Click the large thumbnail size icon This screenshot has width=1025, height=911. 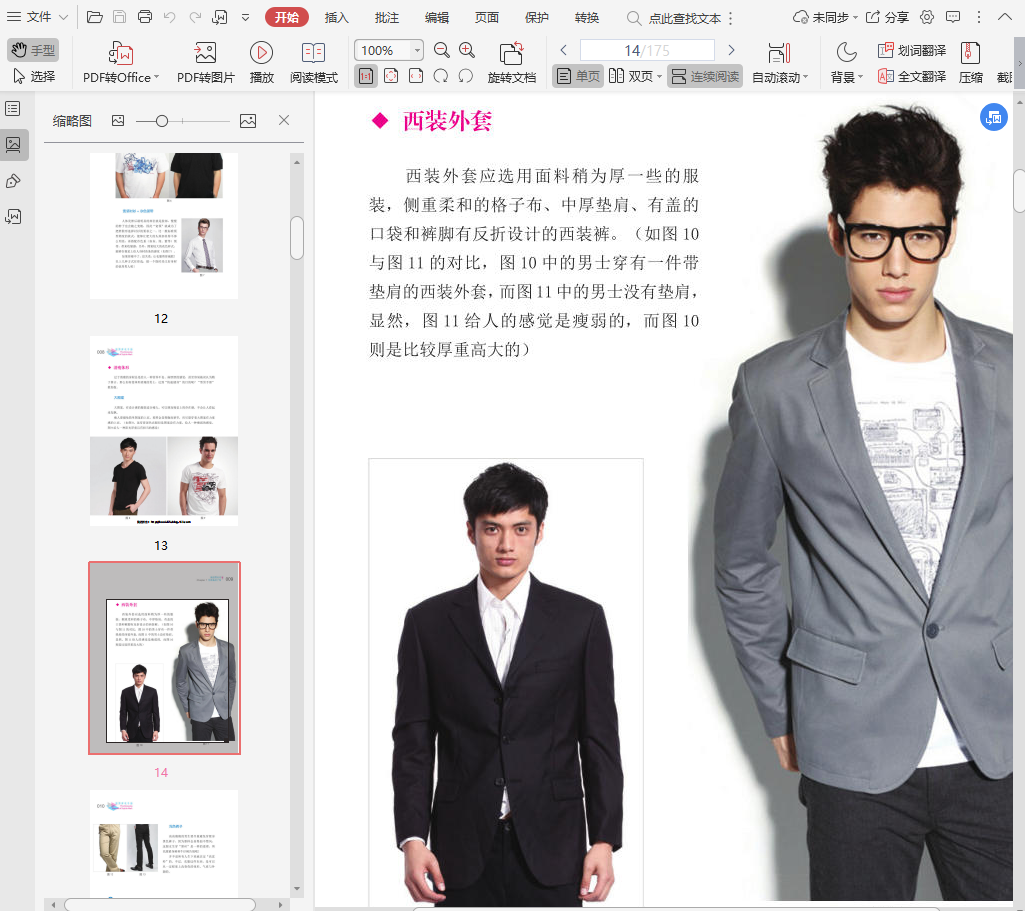[x=248, y=121]
